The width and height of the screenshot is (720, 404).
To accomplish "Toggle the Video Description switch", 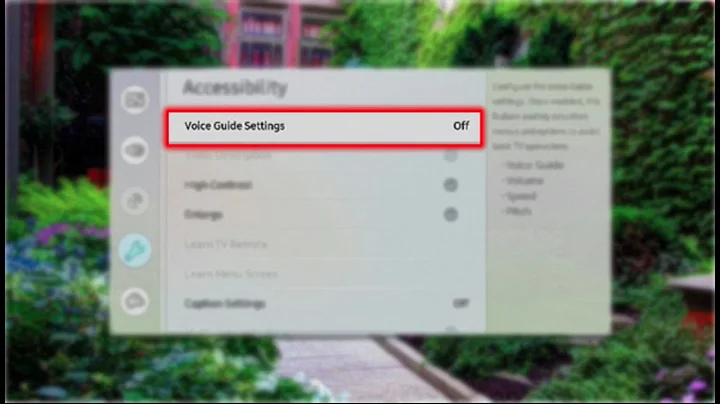I will 450,156.
